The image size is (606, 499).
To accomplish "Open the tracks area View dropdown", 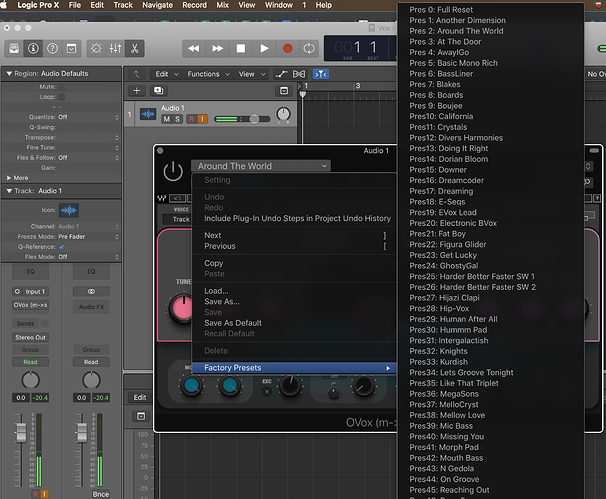I will click(x=252, y=74).
